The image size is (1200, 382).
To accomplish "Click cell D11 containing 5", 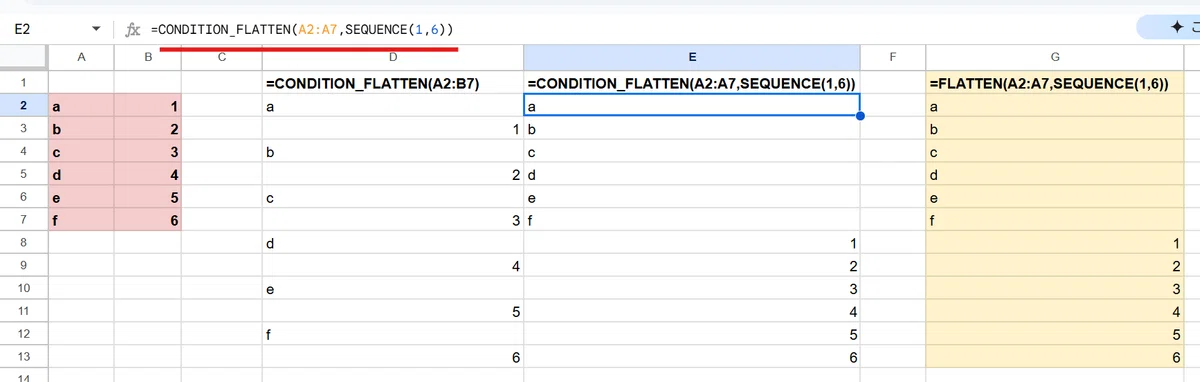I will pyautogui.click(x=392, y=312).
